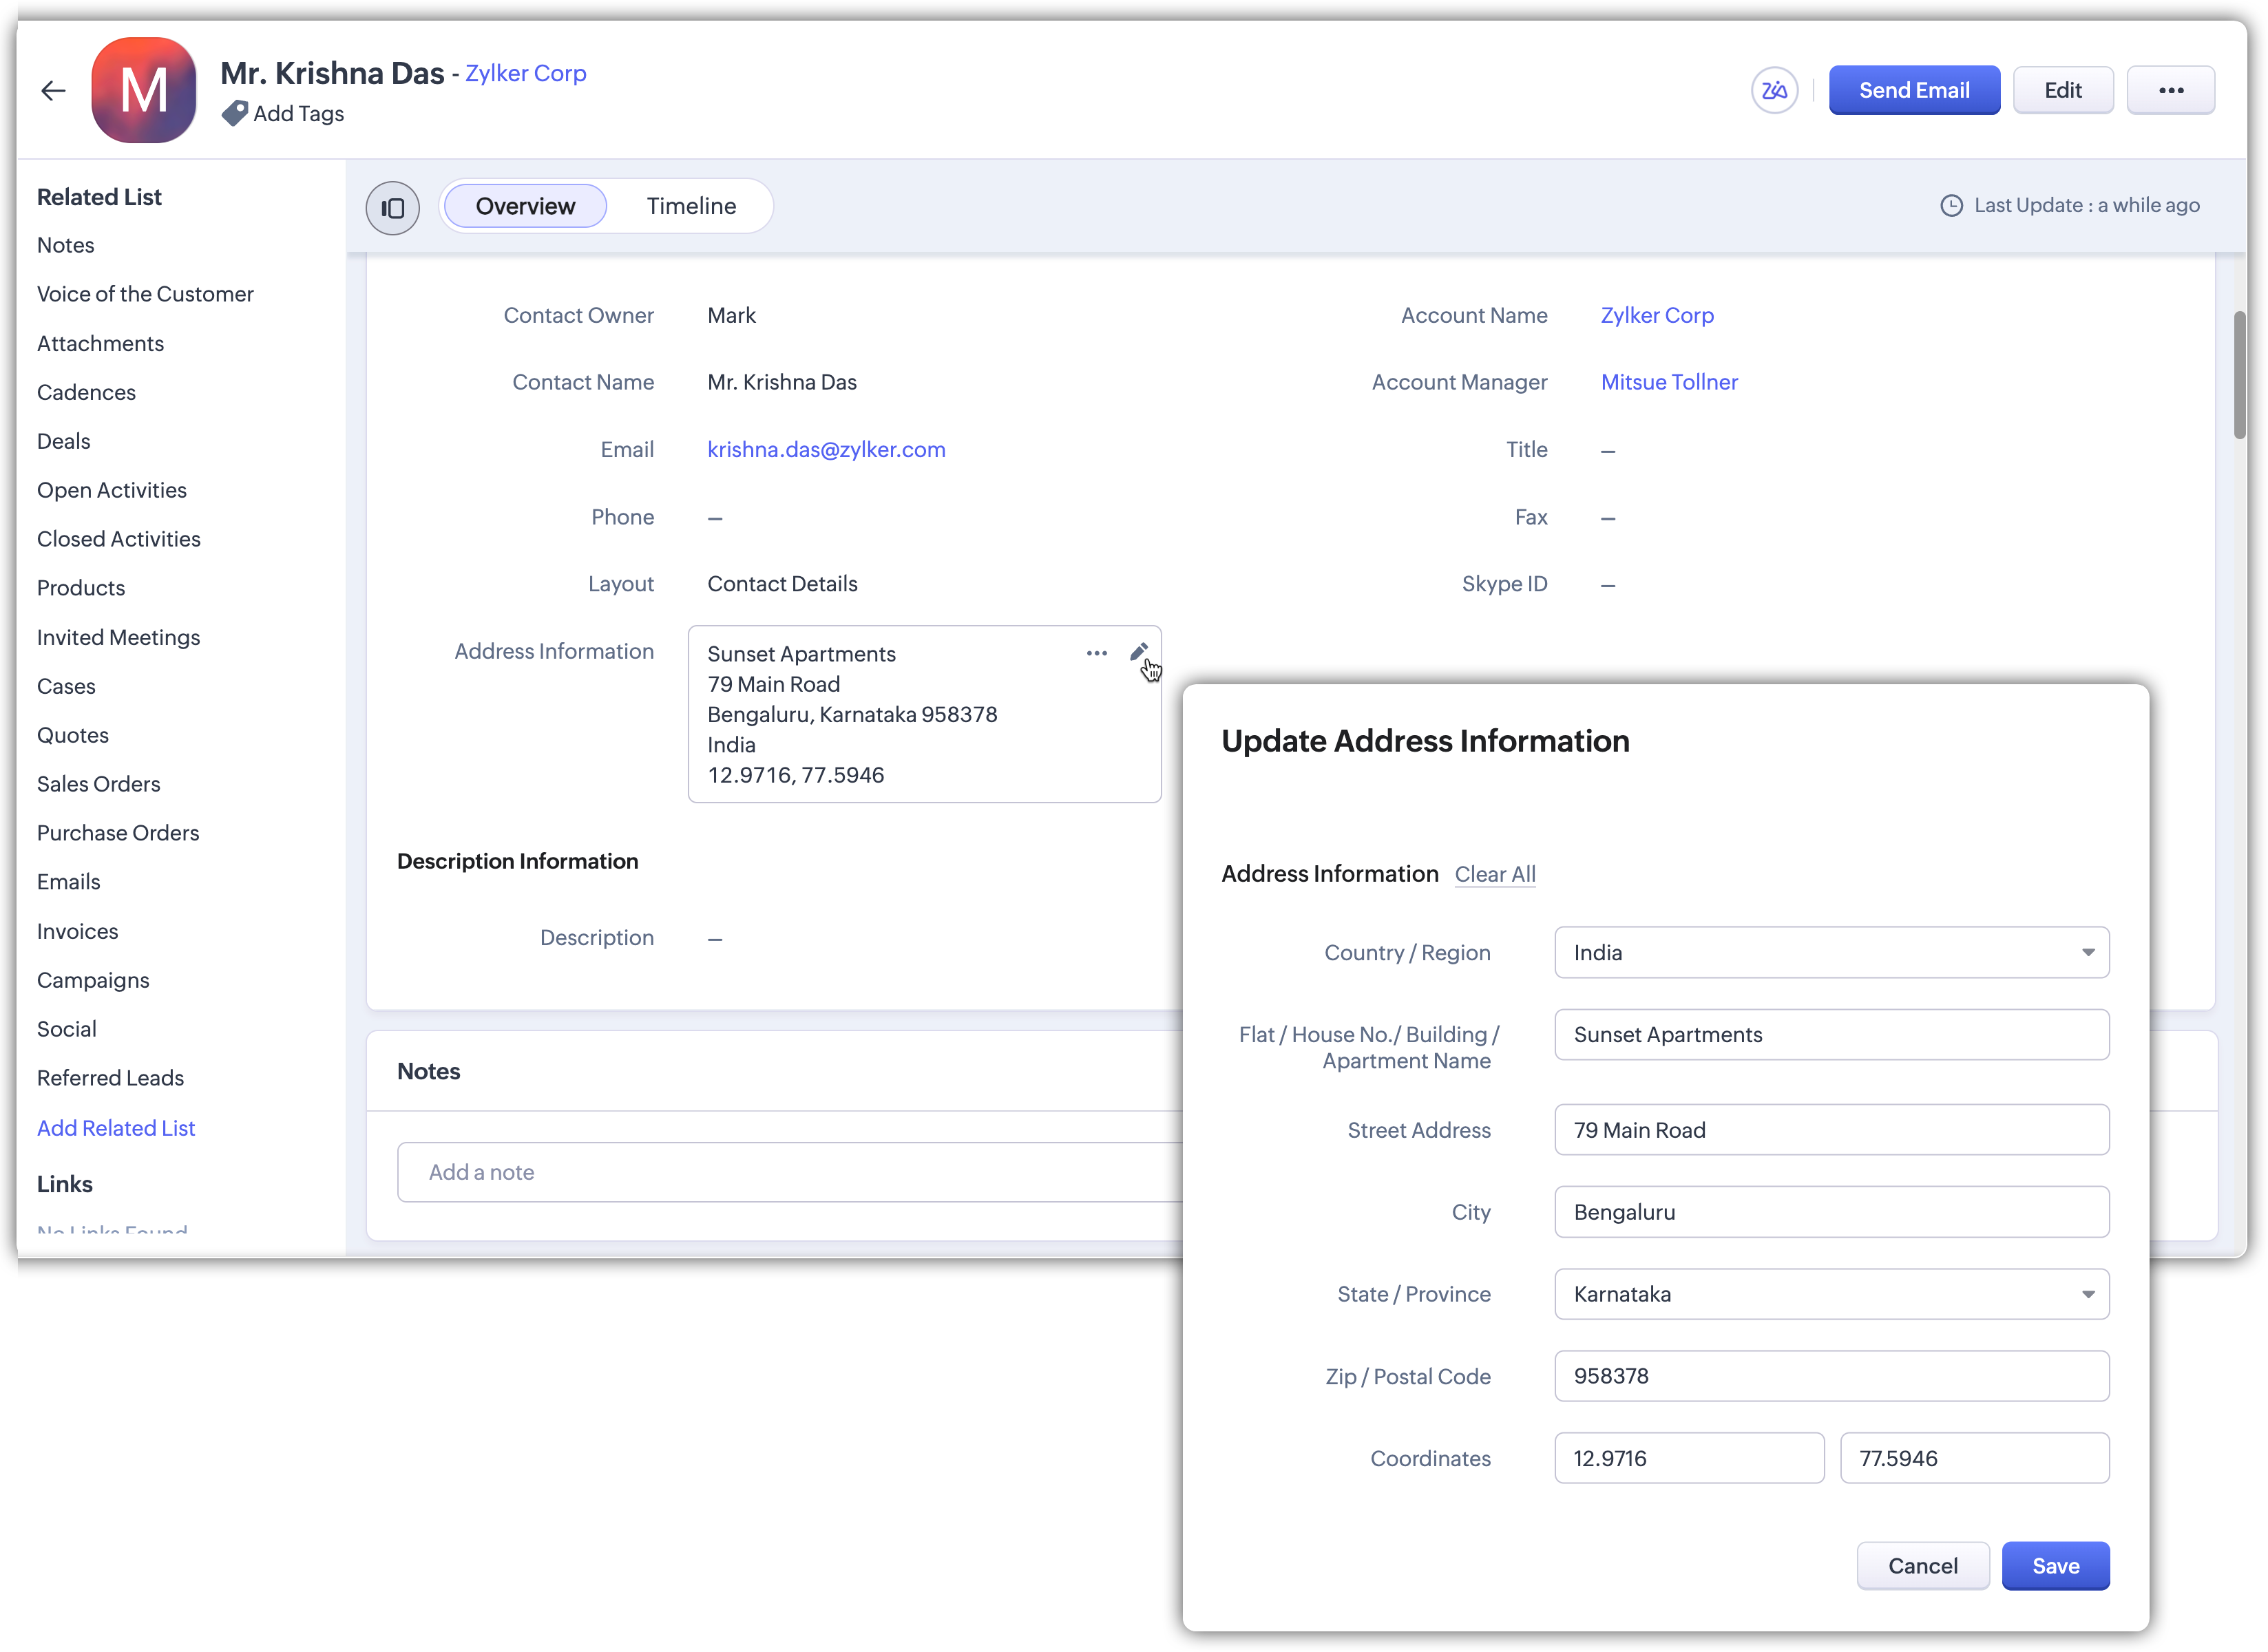Click the Zia assistant icon
2268x1652 pixels.
click(1774, 91)
